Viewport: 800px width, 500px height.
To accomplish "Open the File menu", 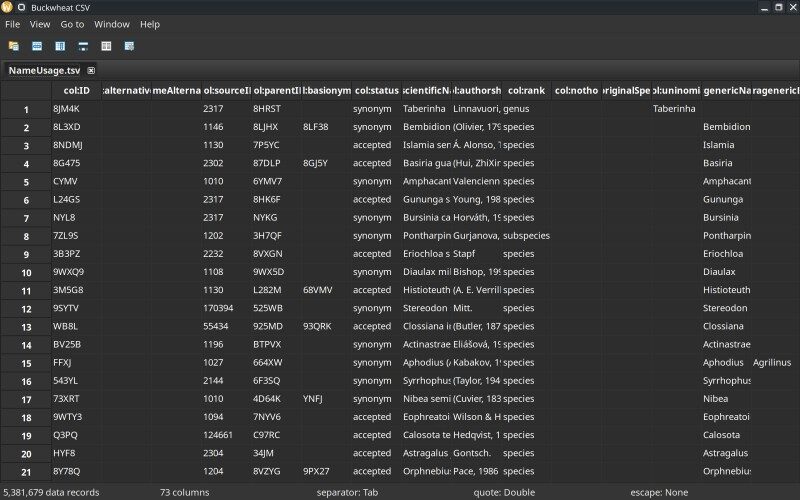I will click(x=12, y=24).
